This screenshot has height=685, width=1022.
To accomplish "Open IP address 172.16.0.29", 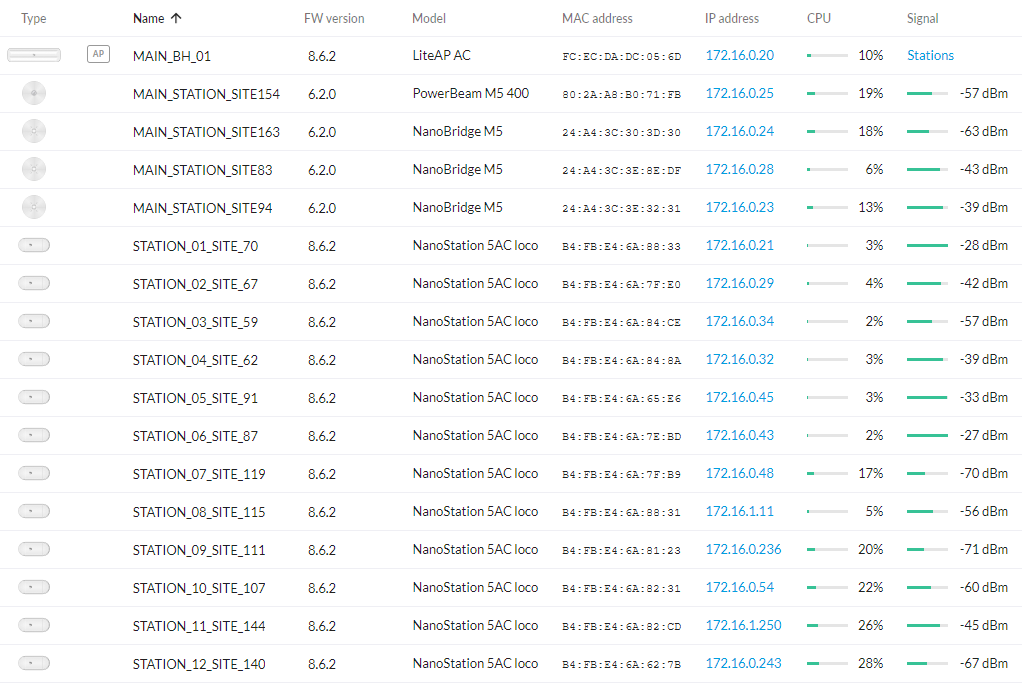I will click(x=740, y=283).
